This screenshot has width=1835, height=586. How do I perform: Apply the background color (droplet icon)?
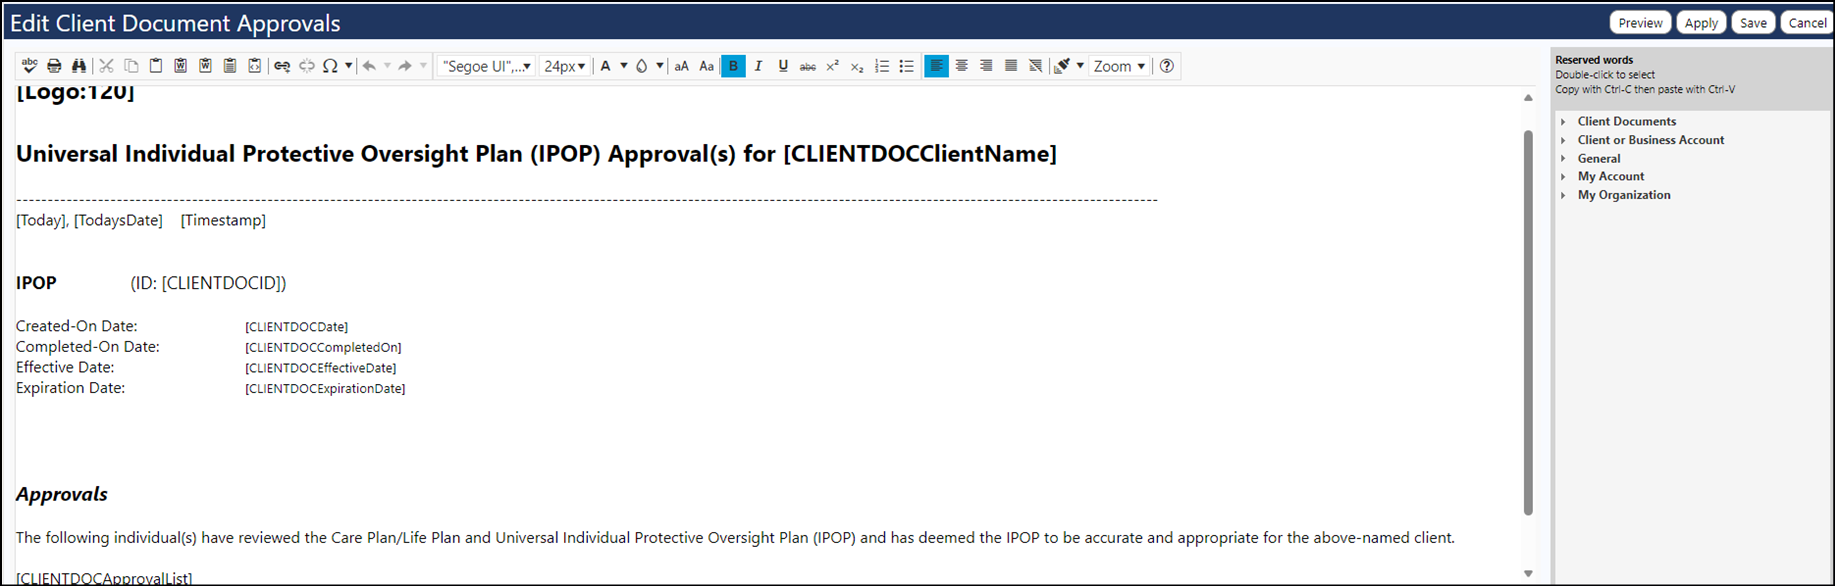pyautogui.click(x=642, y=66)
